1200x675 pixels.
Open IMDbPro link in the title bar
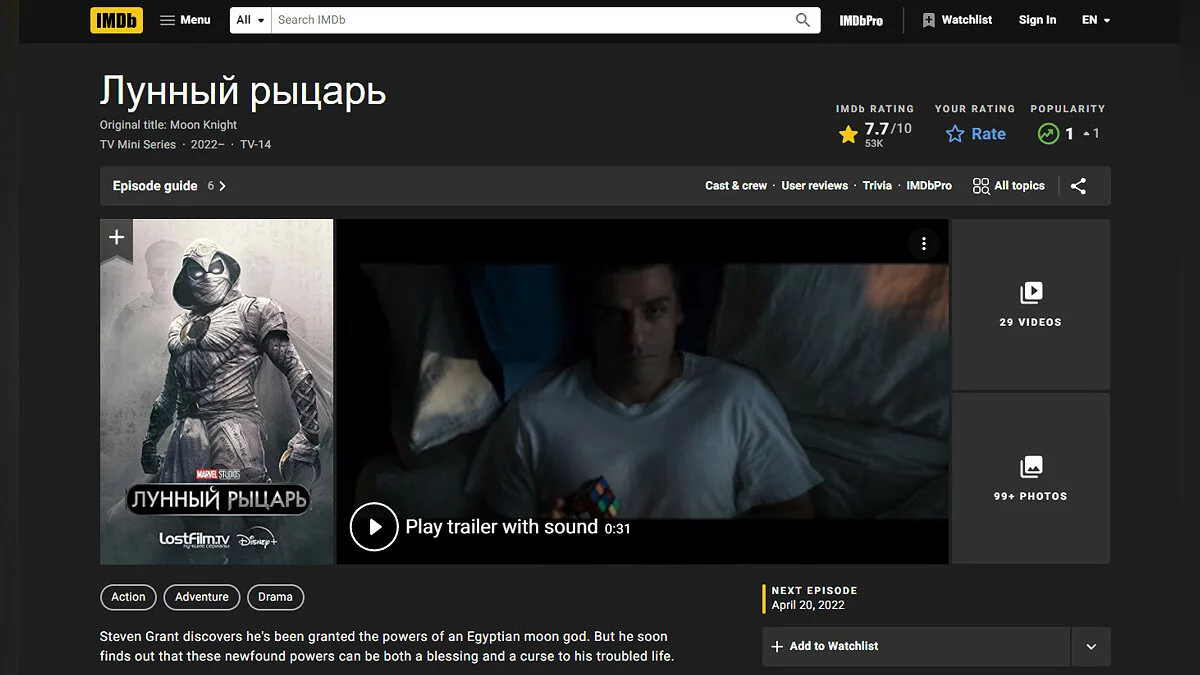pos(929,186)
